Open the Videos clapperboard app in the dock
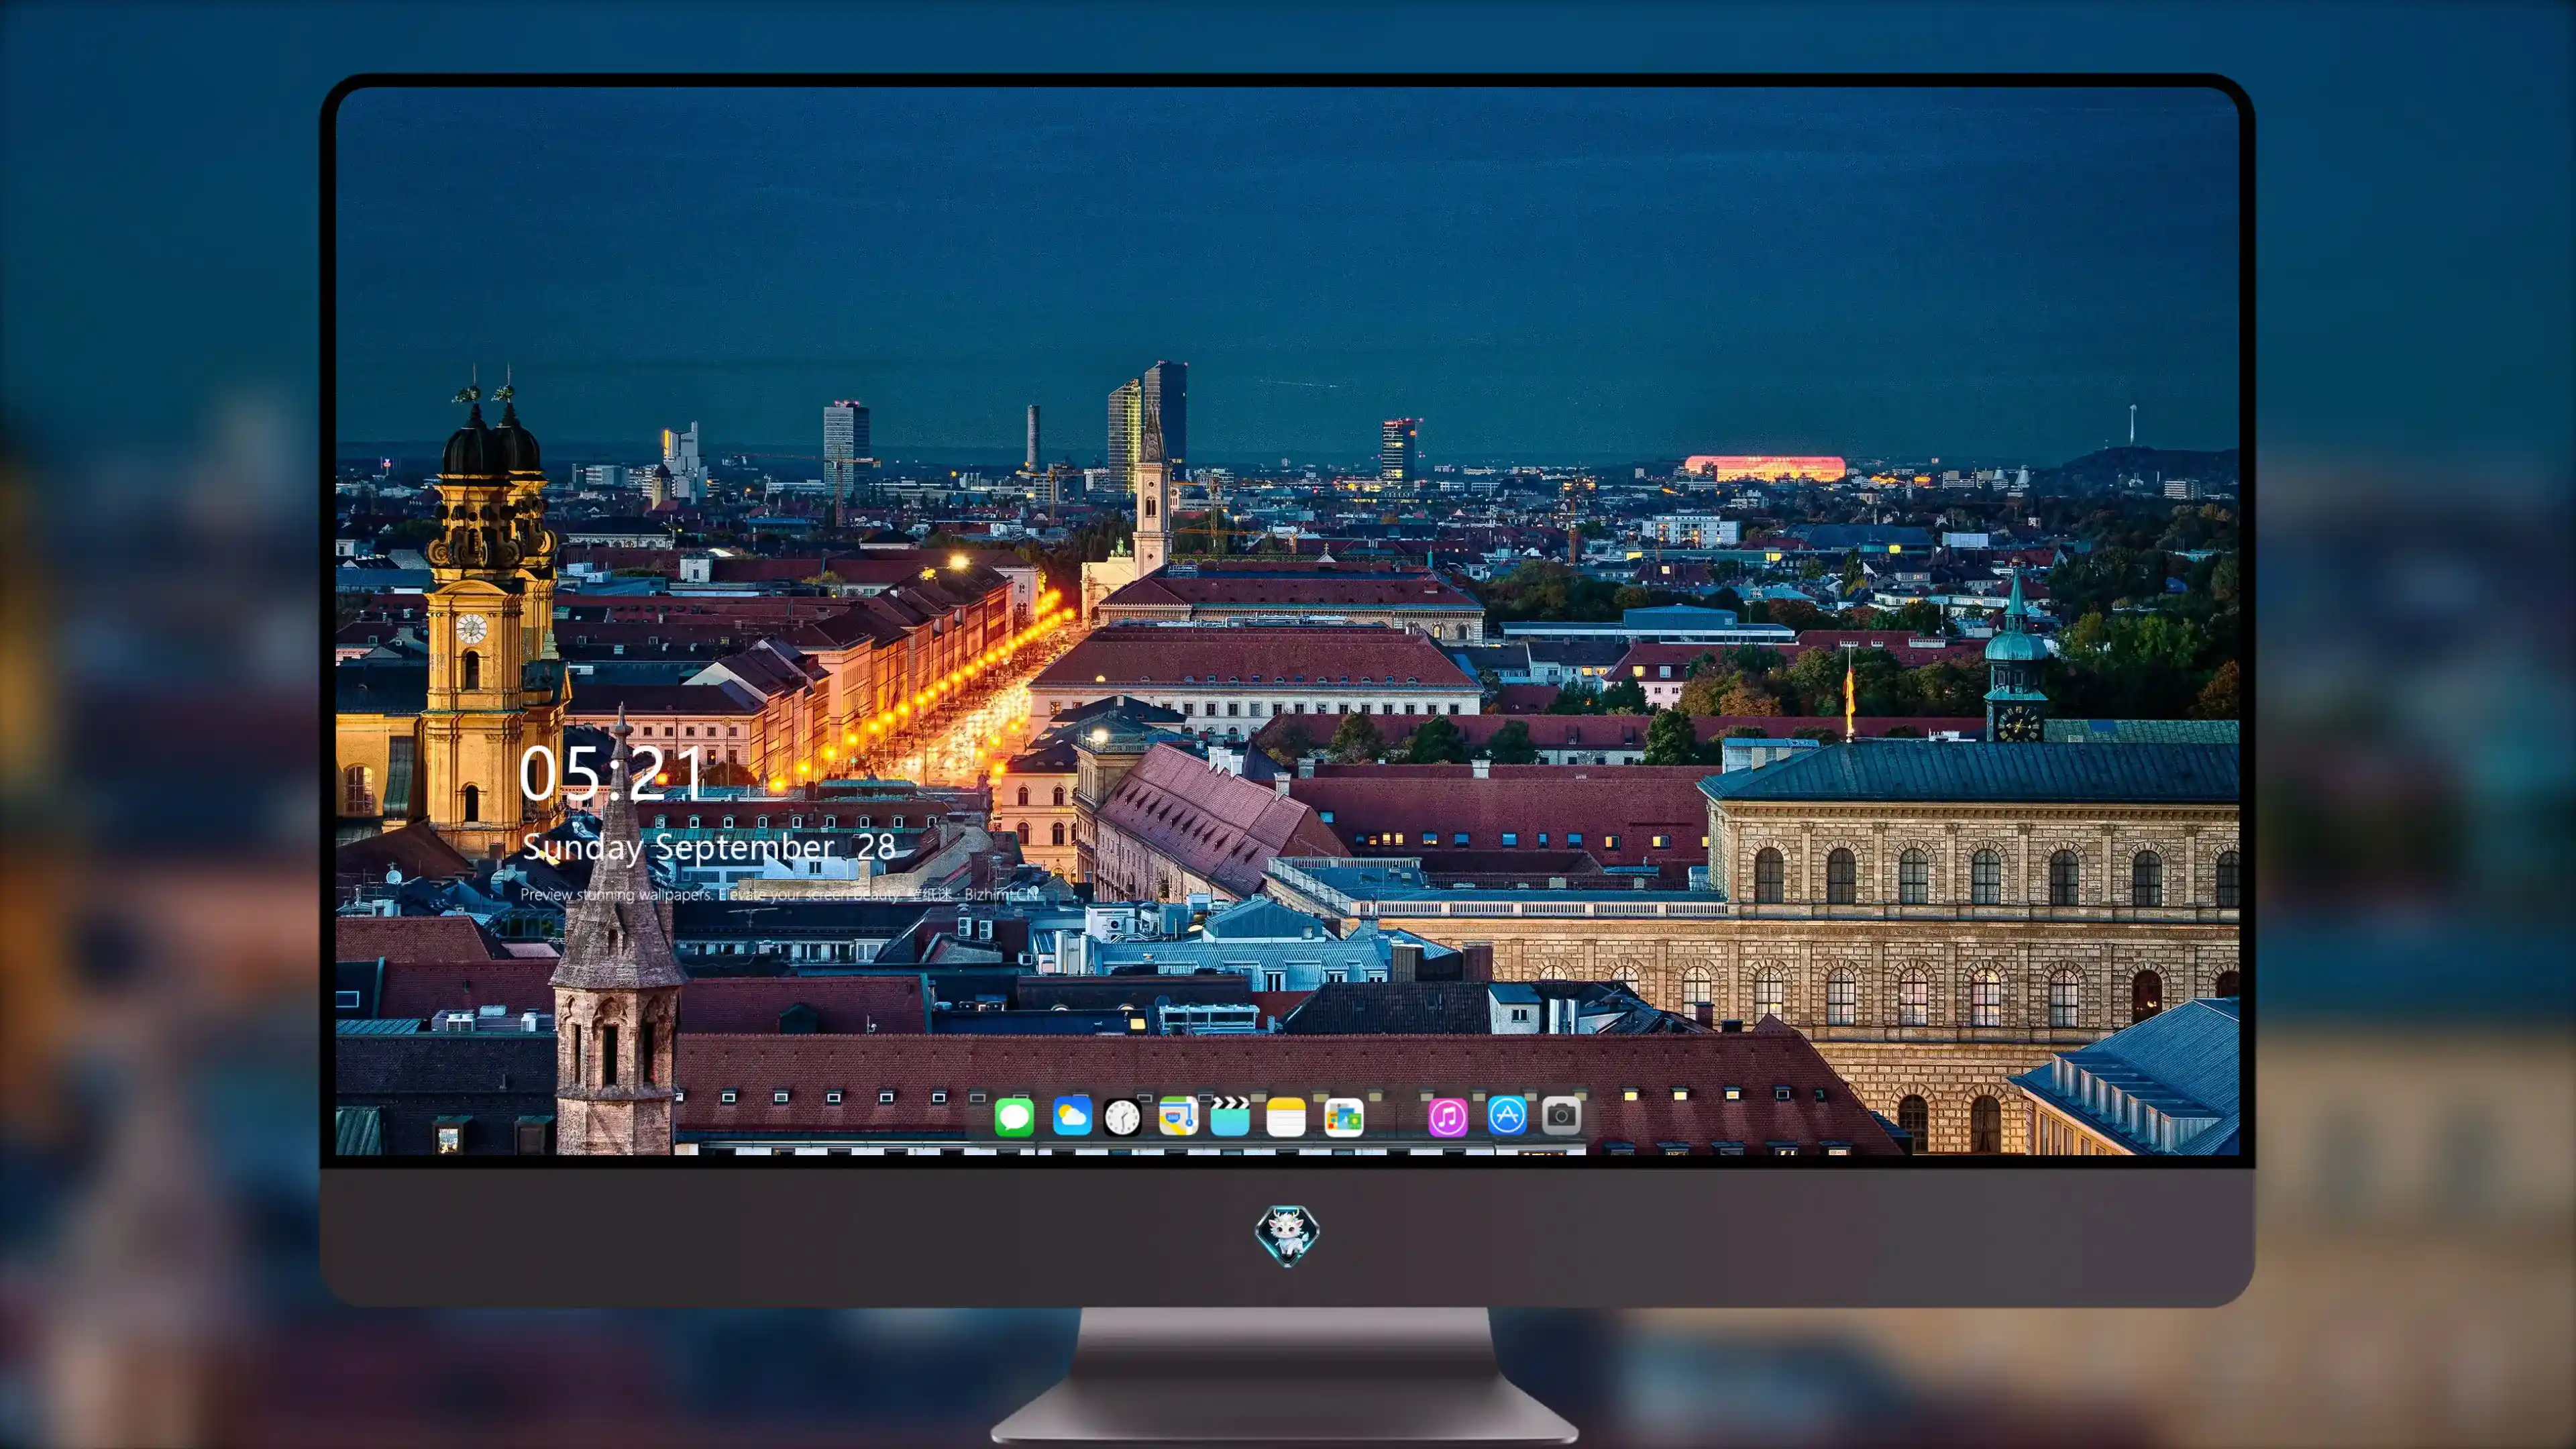 click(x=1230, y=1116)
